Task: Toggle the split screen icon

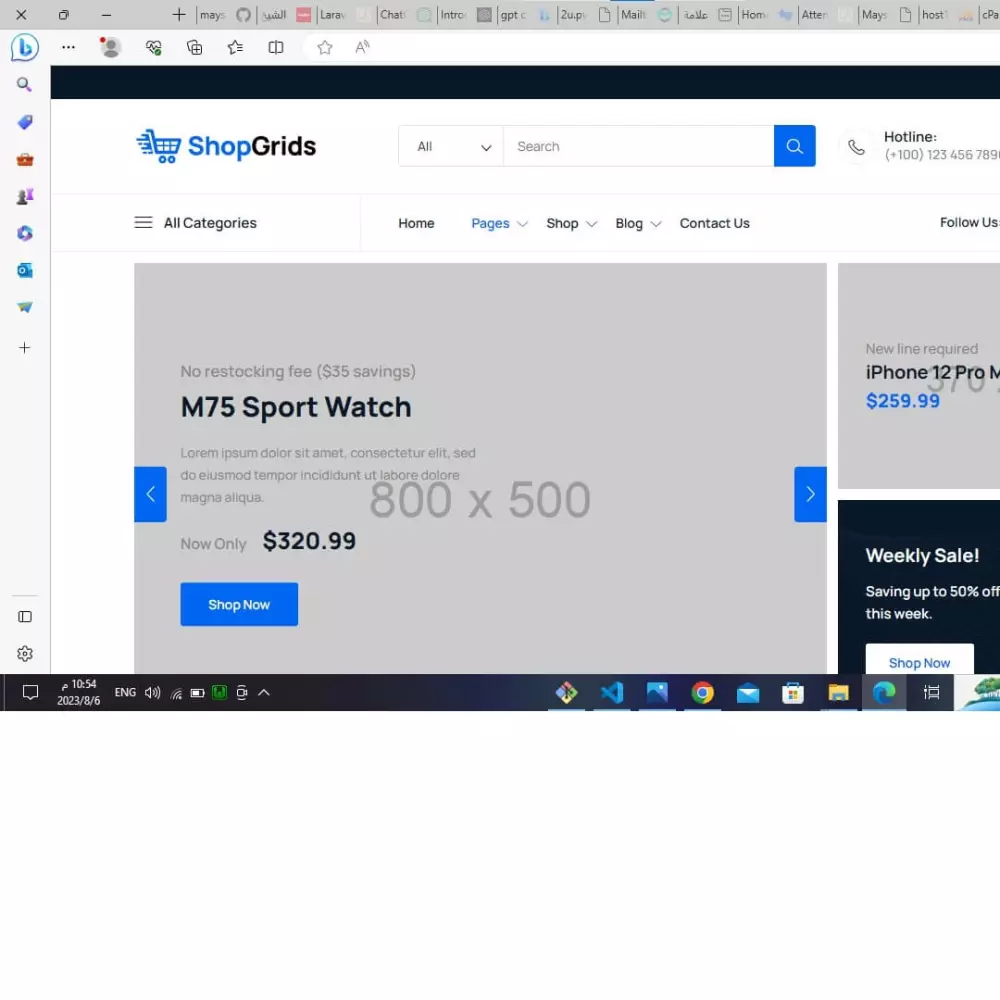Action: coord(276,47)
